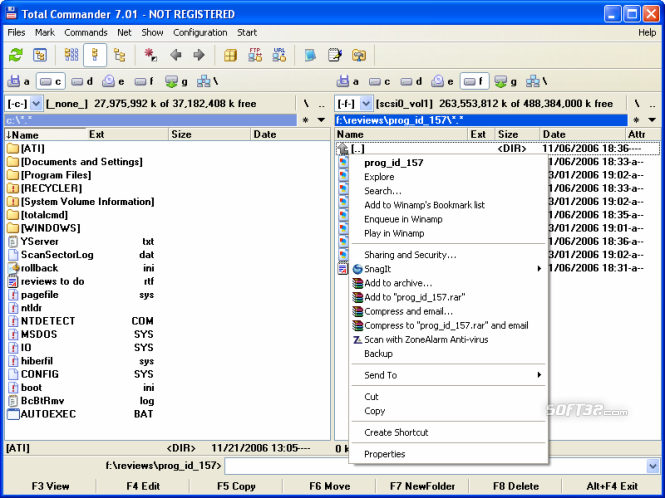Image resolution: width=665 pixels, height=498 pixels.
Task: Go forward with the right arrow icon
Action: [x=199, y=55]
